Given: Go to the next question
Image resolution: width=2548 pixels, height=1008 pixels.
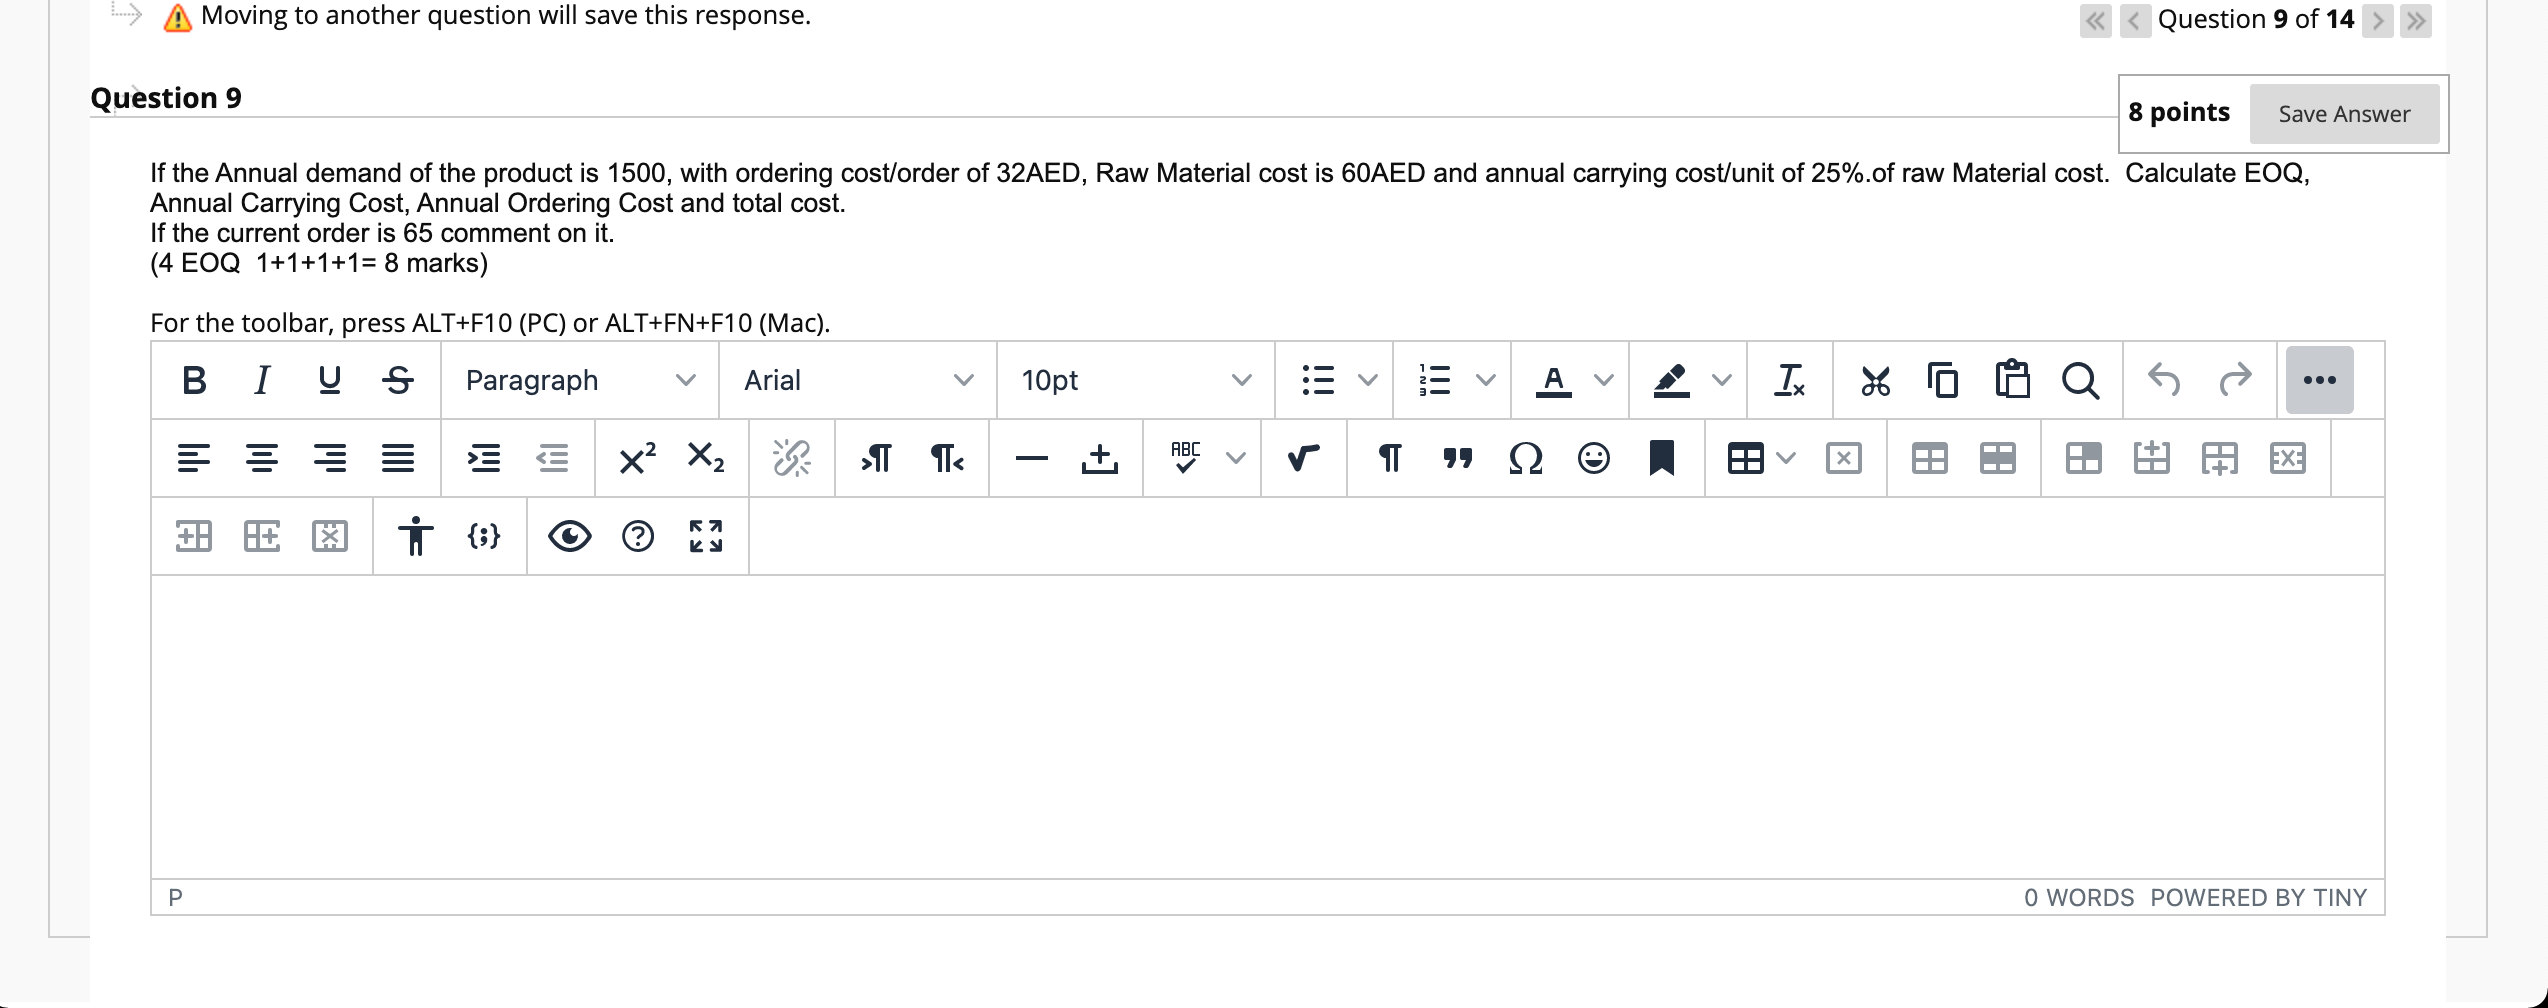Looking at the screenshot, I should tap(2377, 20).
